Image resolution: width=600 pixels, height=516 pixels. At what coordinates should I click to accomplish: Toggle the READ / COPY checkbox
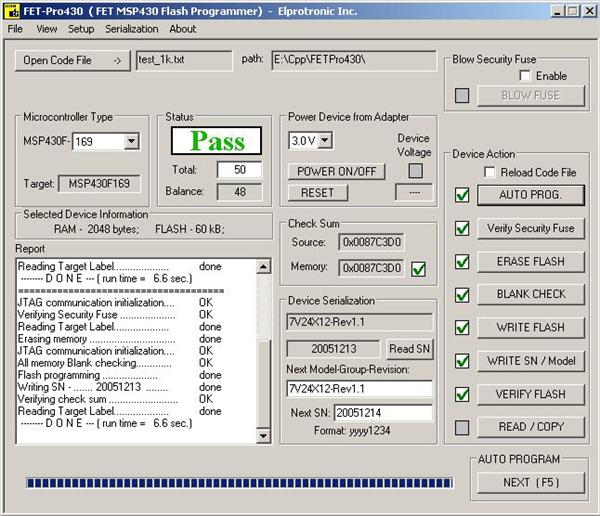462,427
